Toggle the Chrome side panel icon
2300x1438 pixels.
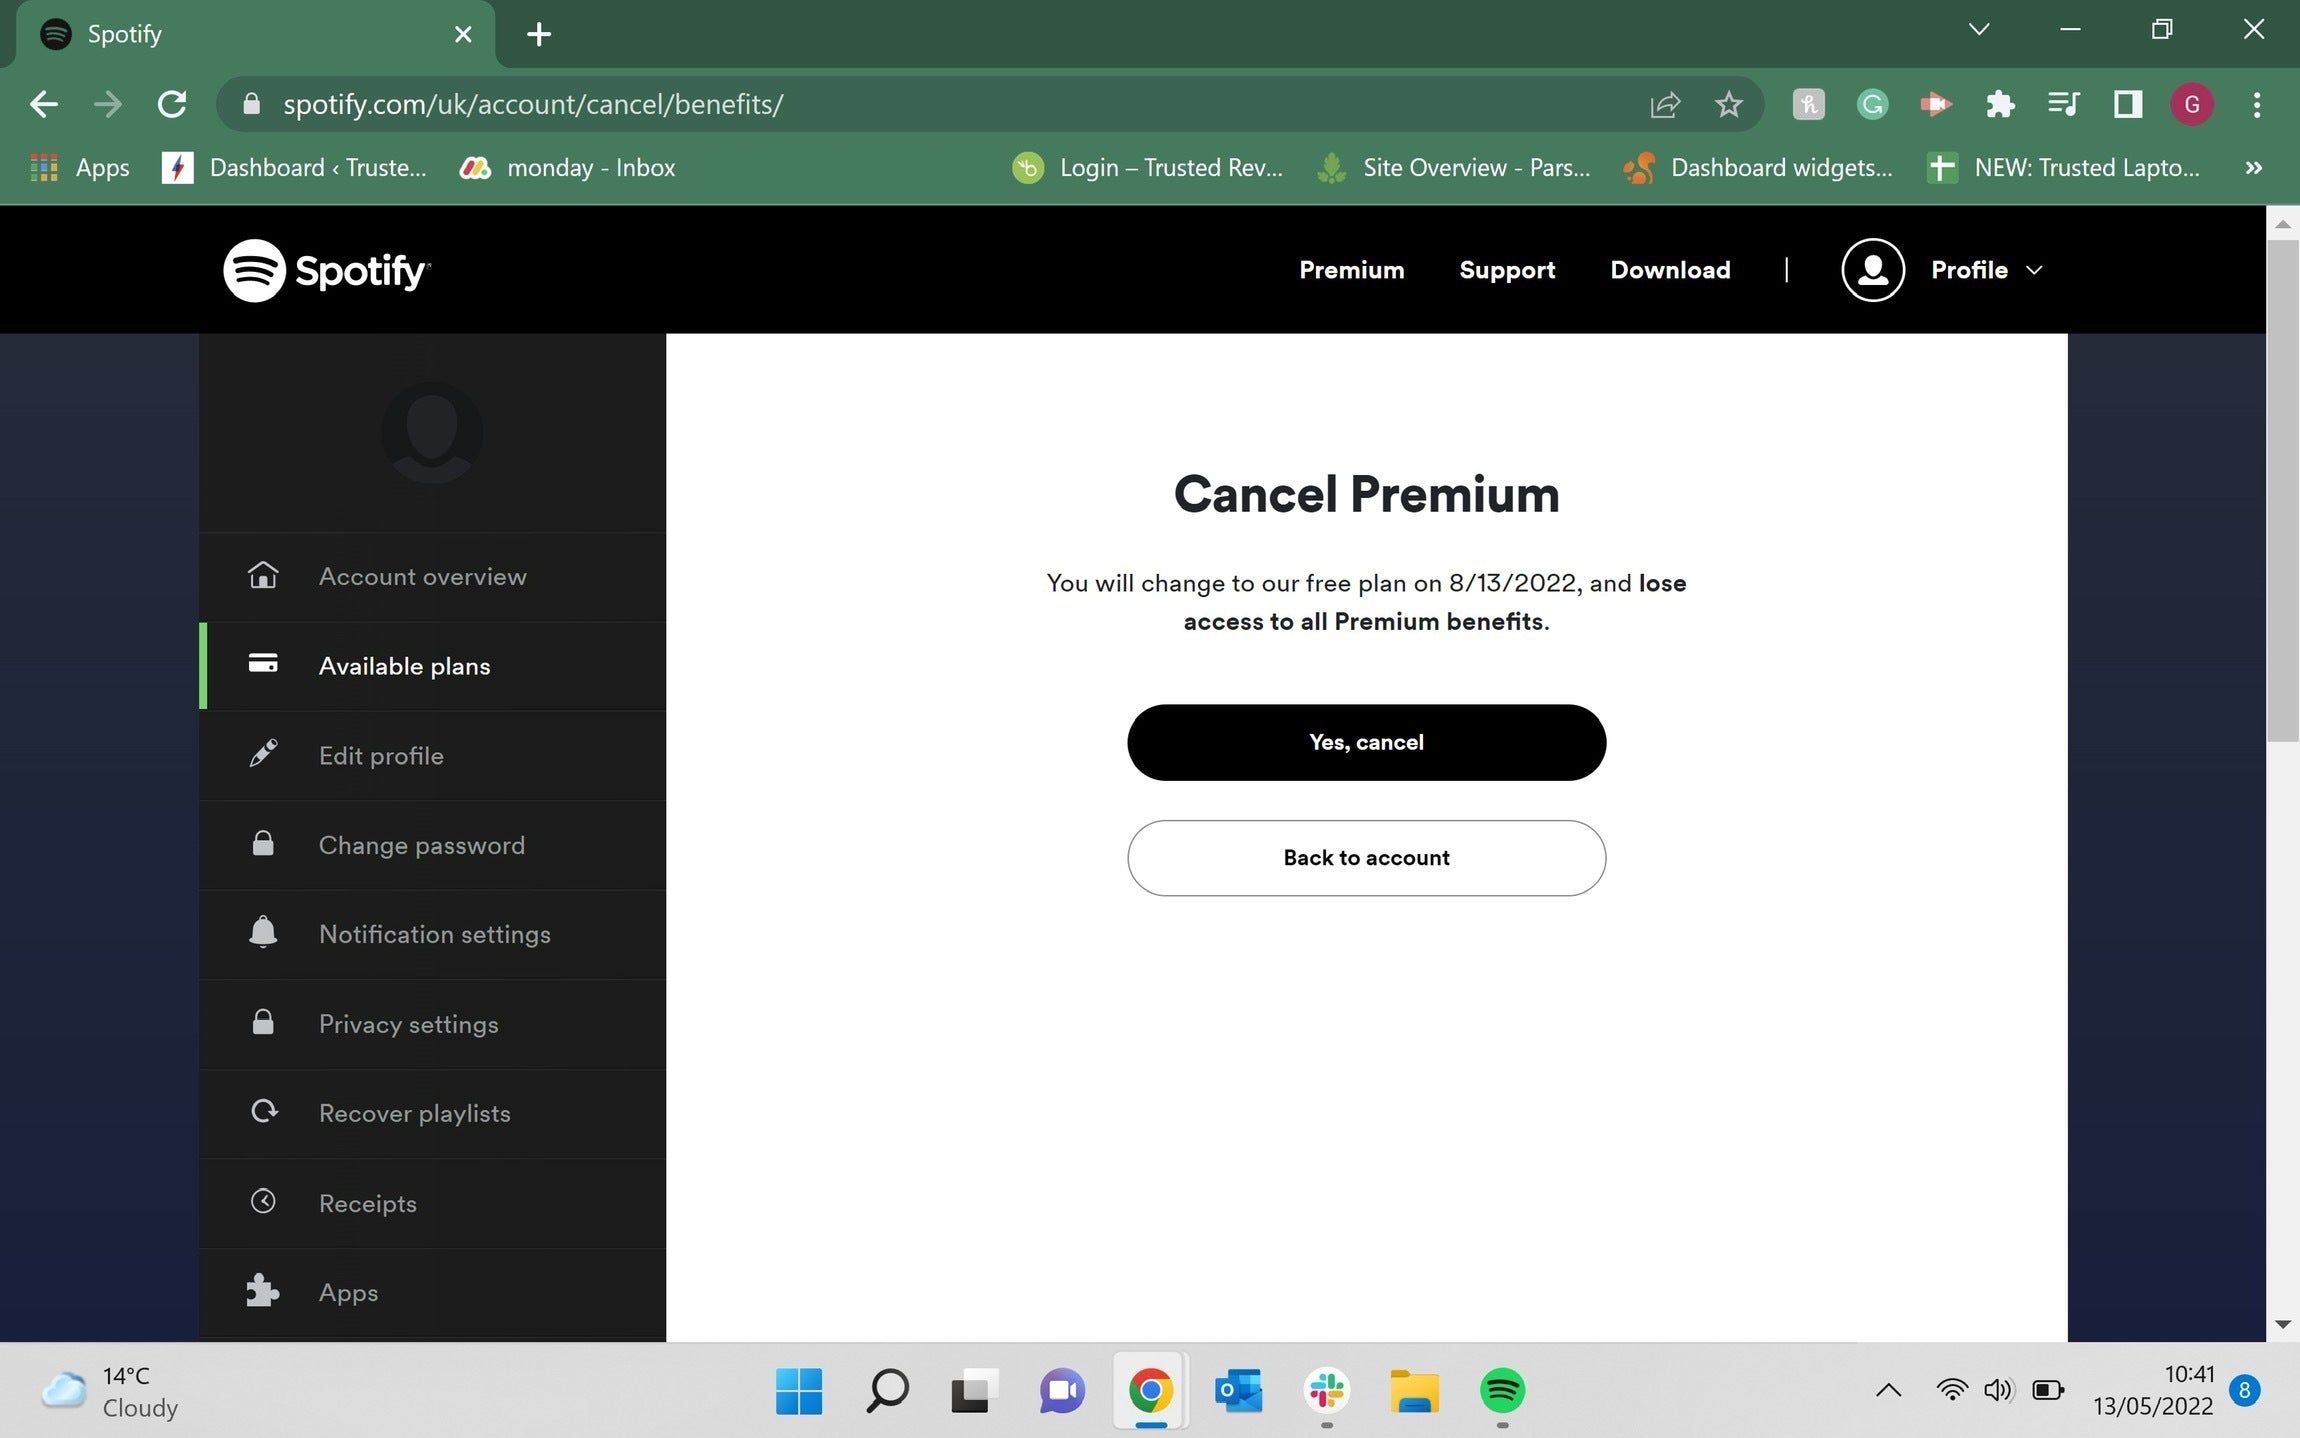pos(2127,104)
